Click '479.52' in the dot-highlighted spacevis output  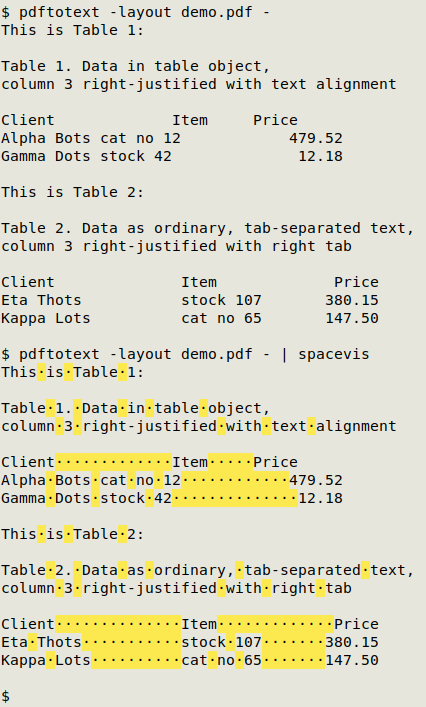click(x=316, y=481)
